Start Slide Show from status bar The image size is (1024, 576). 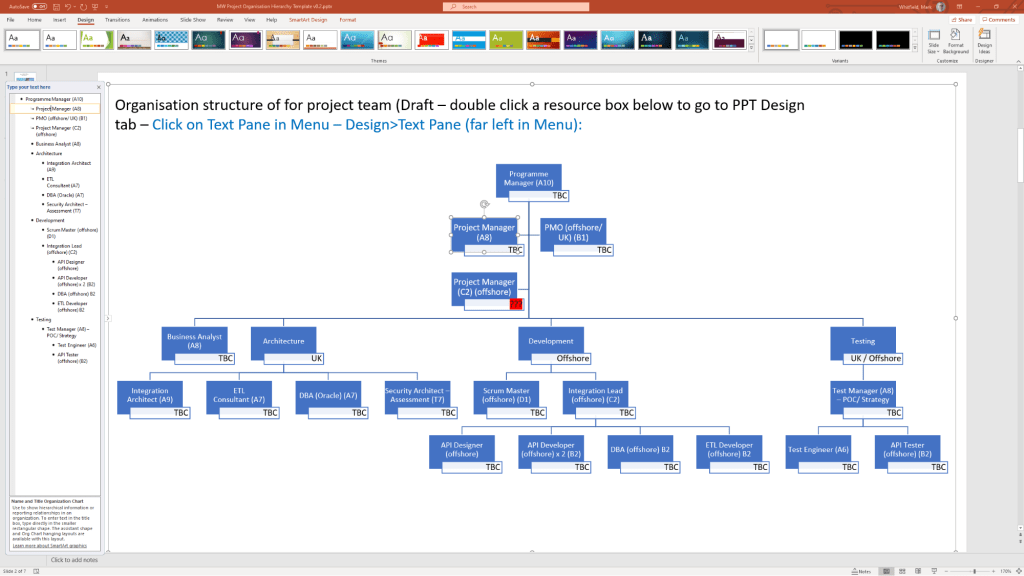932,570
